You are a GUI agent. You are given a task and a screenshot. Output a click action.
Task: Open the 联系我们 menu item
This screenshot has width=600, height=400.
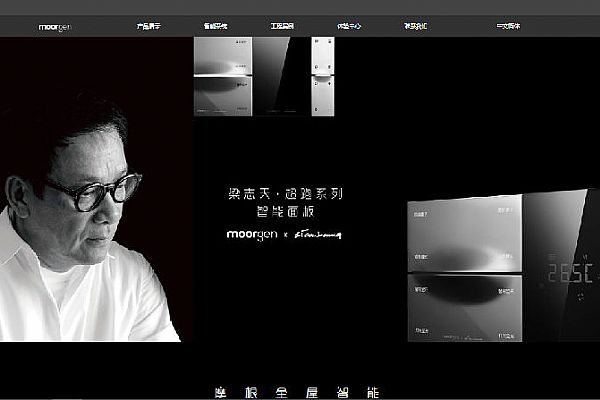415,26
